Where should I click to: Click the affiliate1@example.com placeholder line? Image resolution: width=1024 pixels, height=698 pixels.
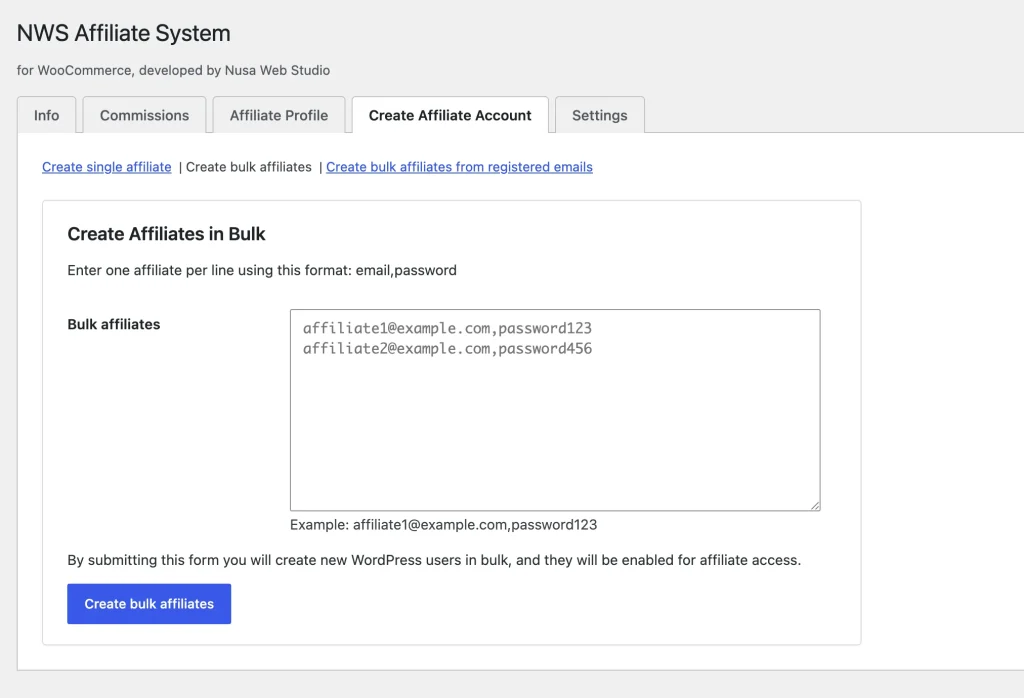(447, 328)
